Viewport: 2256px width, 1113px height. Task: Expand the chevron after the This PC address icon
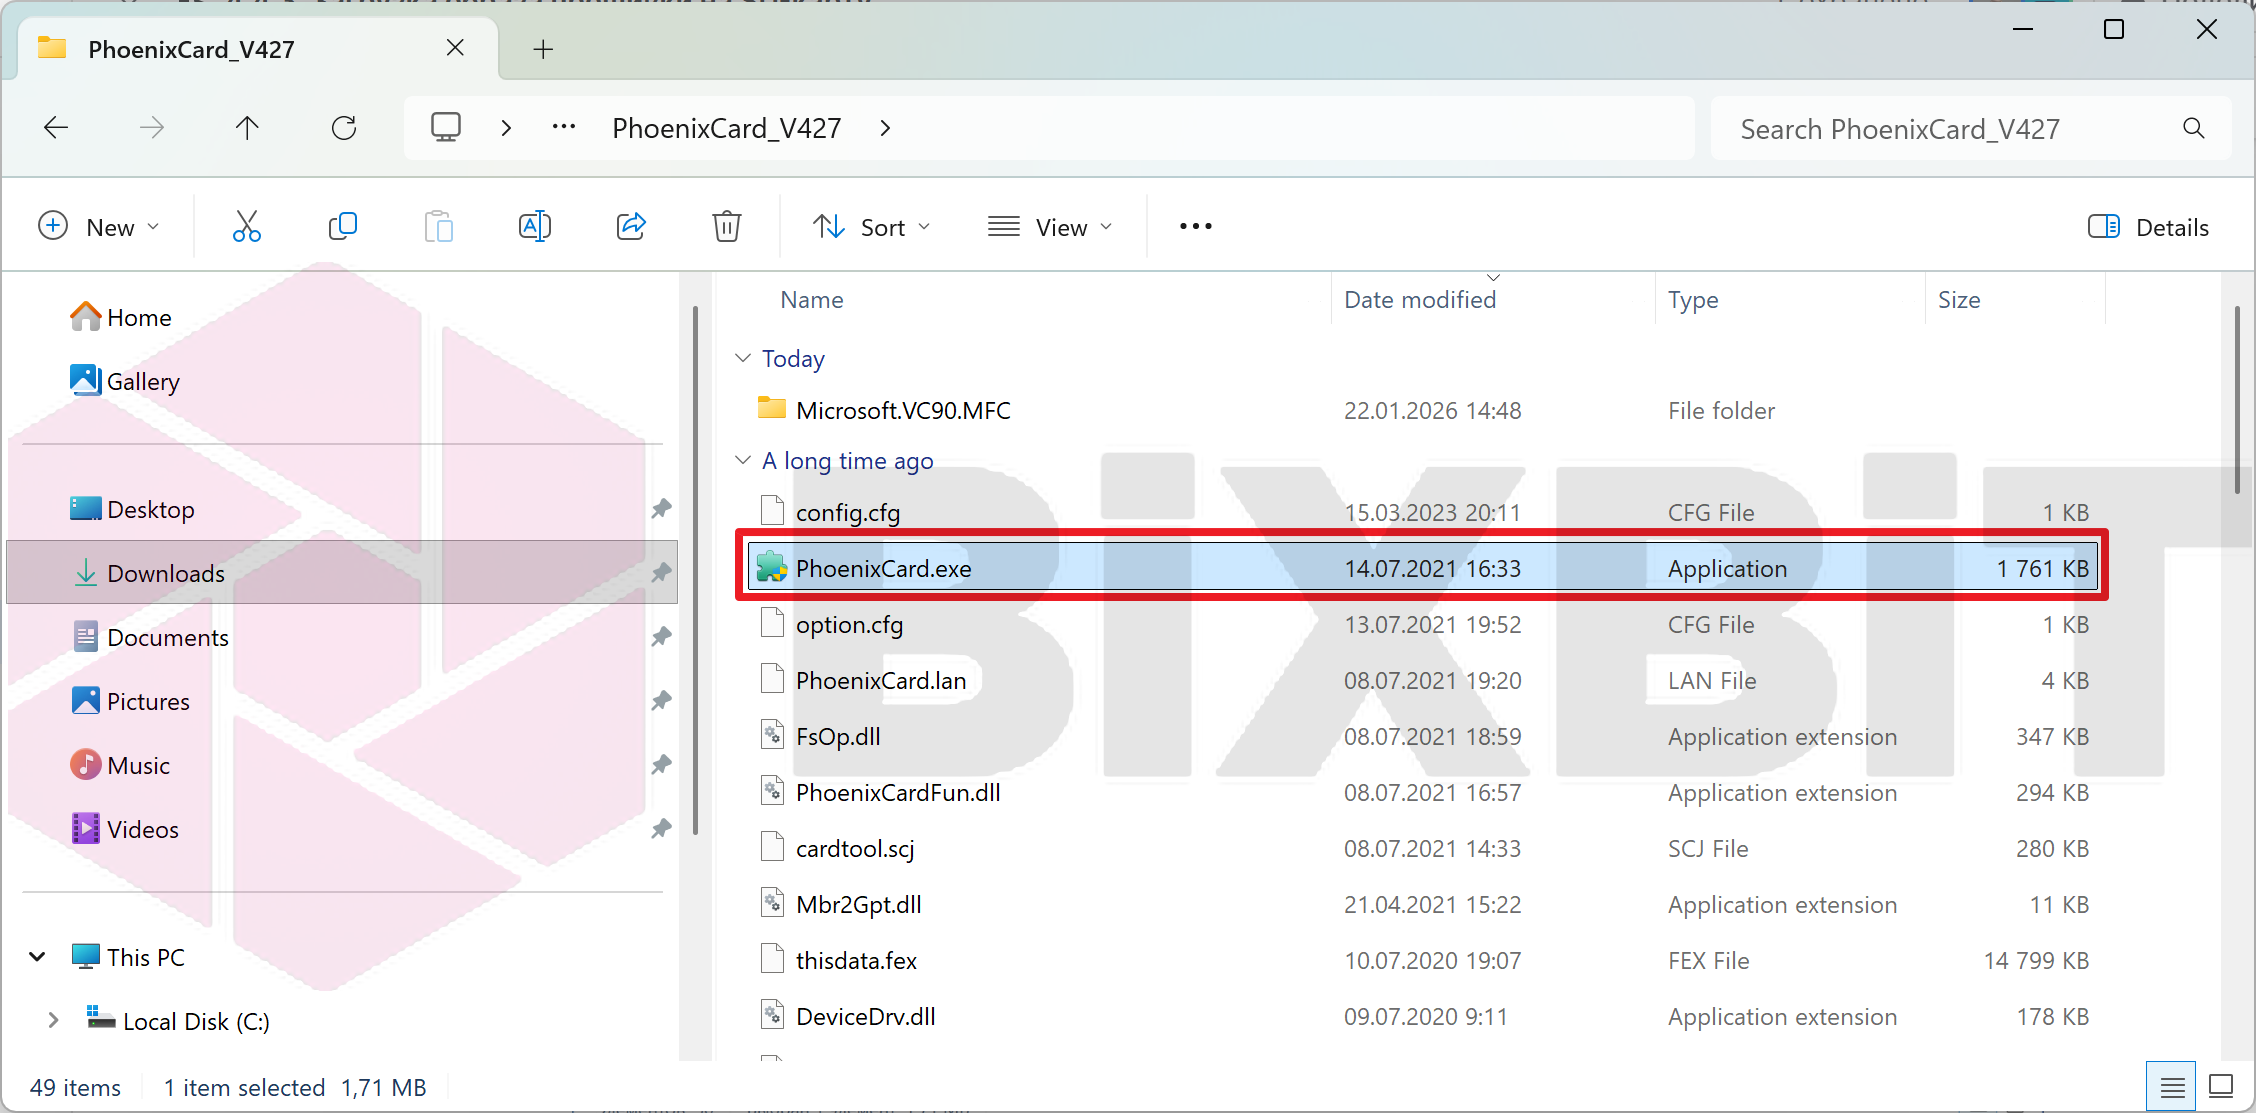coord(506,128)
